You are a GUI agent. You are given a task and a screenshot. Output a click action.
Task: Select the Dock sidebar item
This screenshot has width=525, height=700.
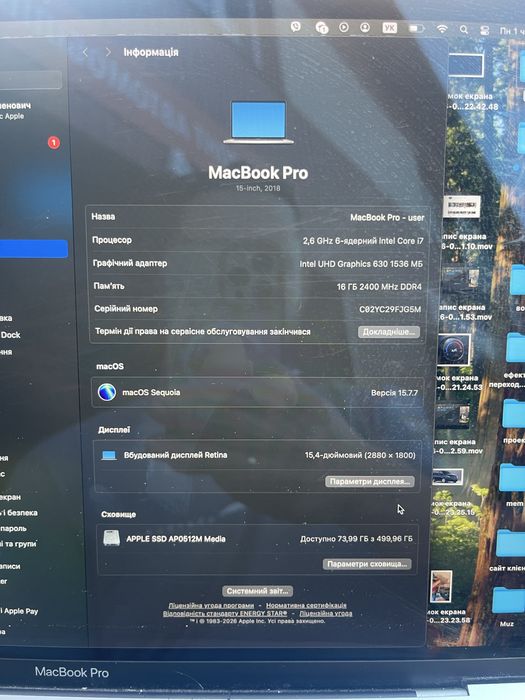pos(10,335)
